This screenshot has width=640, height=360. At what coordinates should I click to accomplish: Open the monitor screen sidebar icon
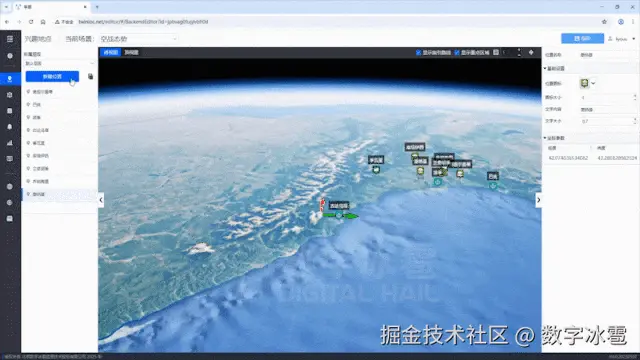coord(10,159)
